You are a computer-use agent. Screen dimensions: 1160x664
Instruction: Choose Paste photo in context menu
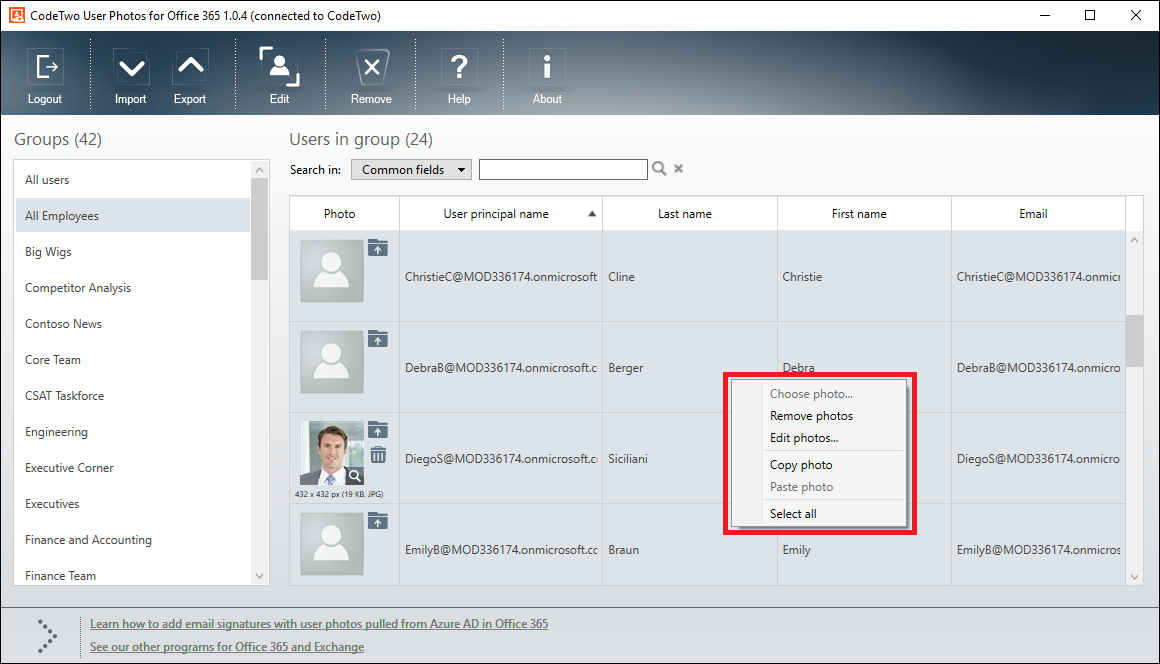pyautogui.click(x=801, y=487)
